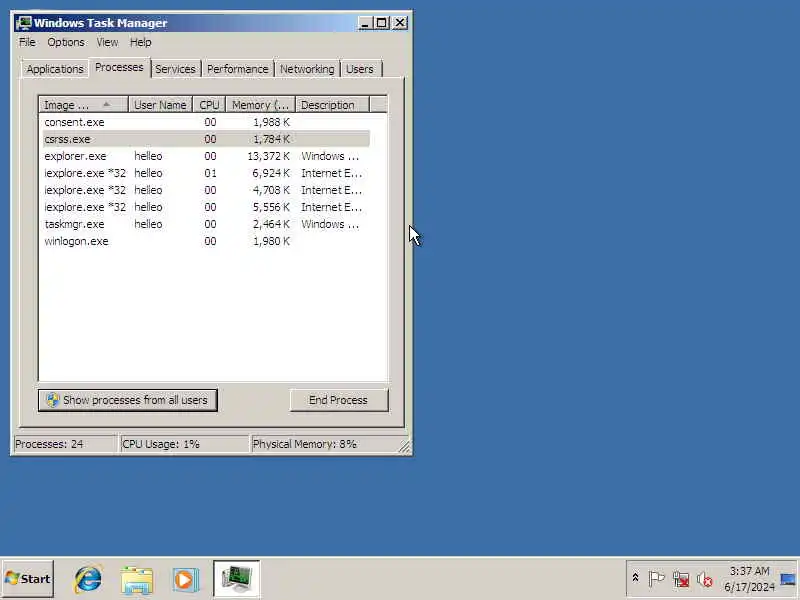Select the Processes tab
Viewport: 800px width, 600px height.
click(119, 67)
